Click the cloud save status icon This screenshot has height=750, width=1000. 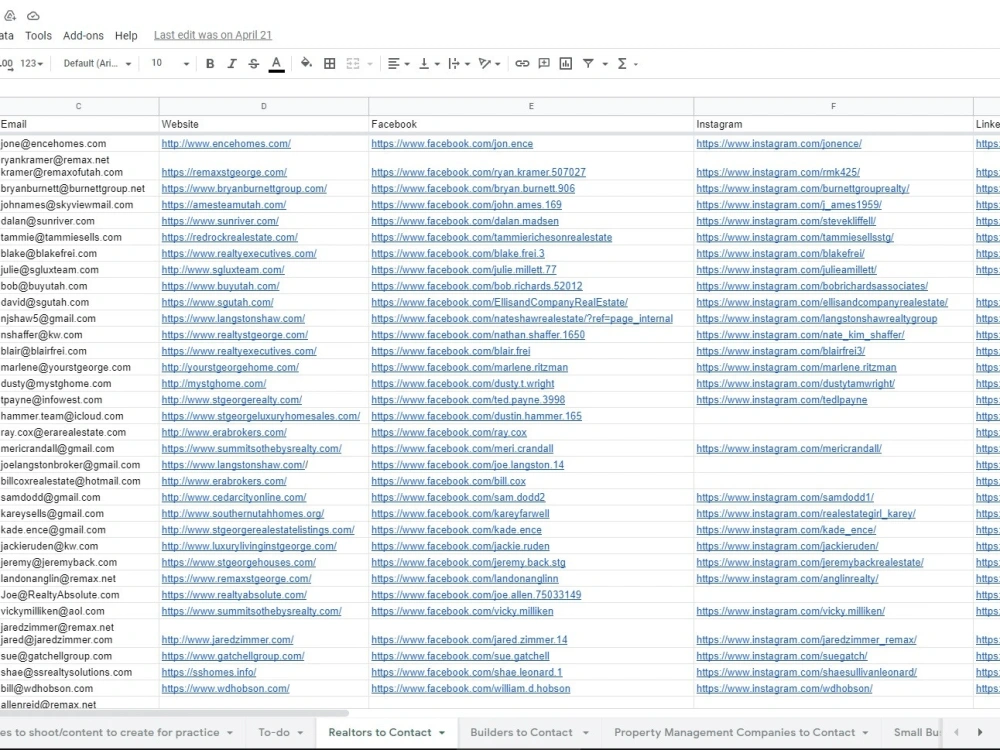click(x=33, y=15)
